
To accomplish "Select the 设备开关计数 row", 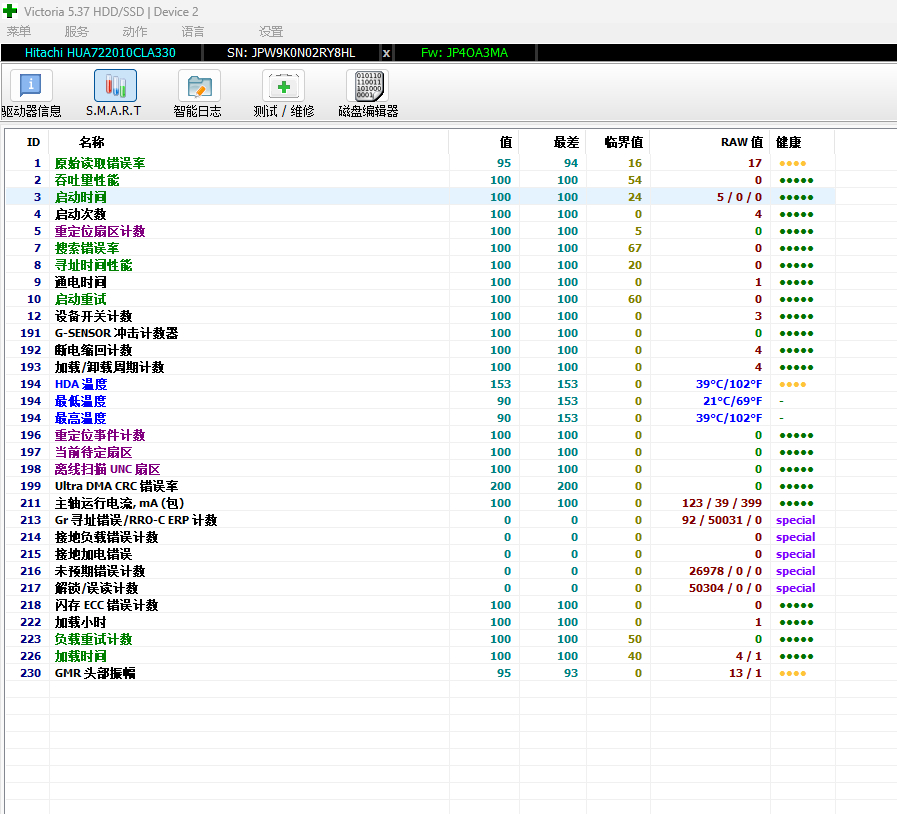I will point(420,316).
